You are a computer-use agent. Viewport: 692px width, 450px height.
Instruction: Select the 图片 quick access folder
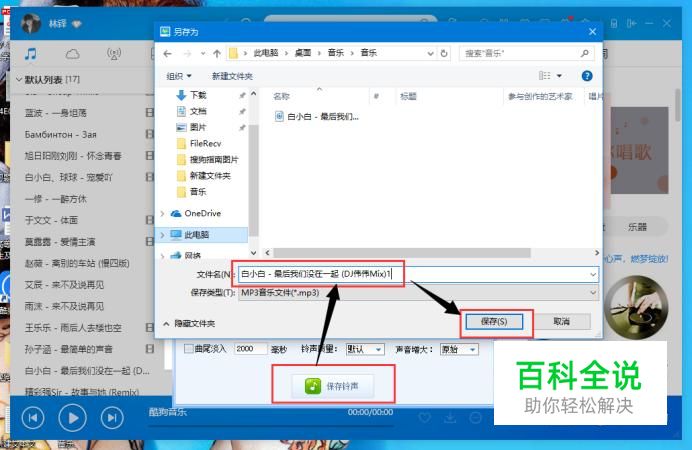(198, 128)
